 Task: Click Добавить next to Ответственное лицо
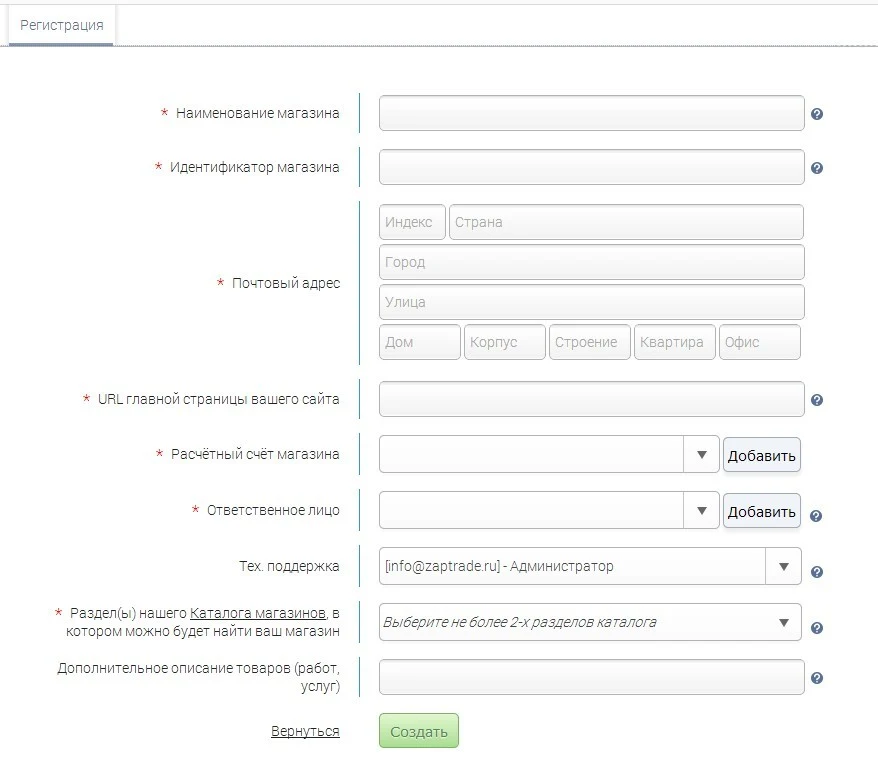click(761, 511)
